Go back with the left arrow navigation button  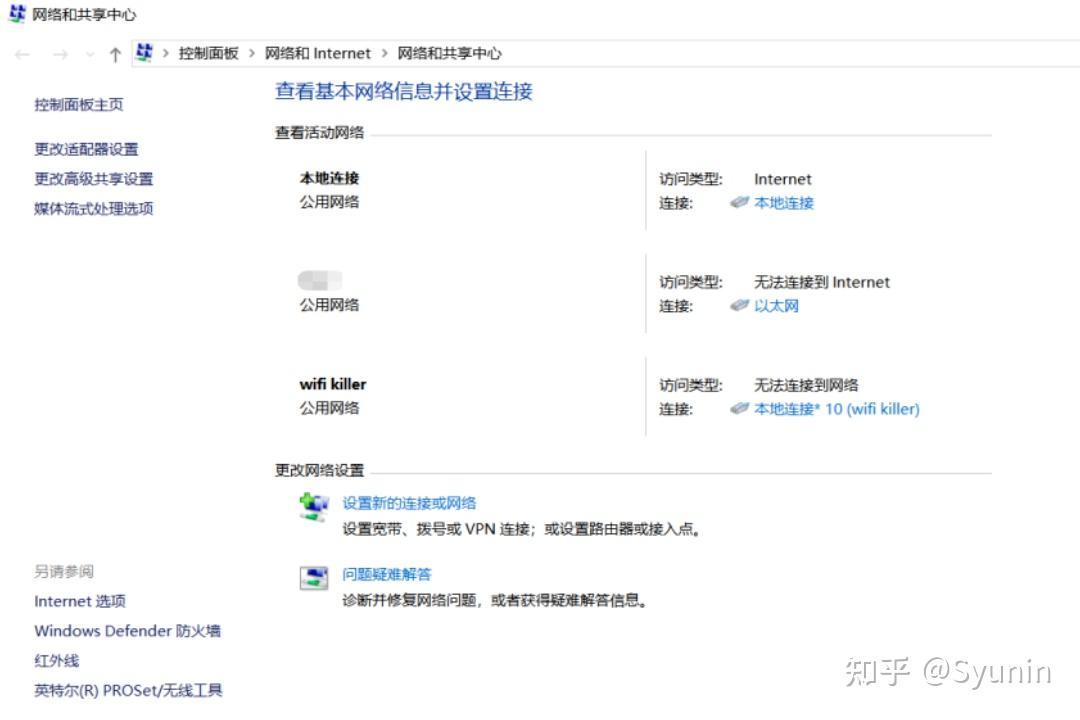(22, 54)
